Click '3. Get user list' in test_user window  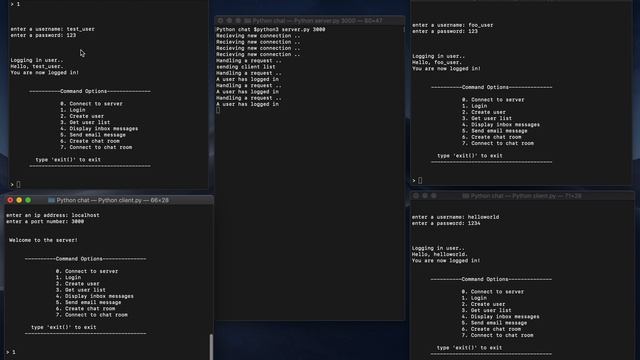point(85,122)
